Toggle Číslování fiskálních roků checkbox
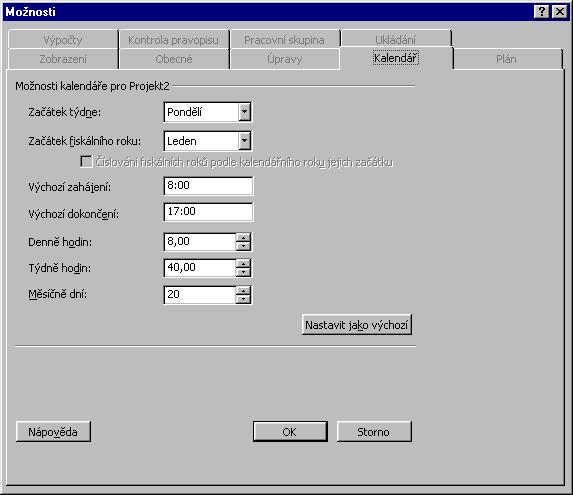The width and height of the screenshot is (573, 495). click(86, 161)
